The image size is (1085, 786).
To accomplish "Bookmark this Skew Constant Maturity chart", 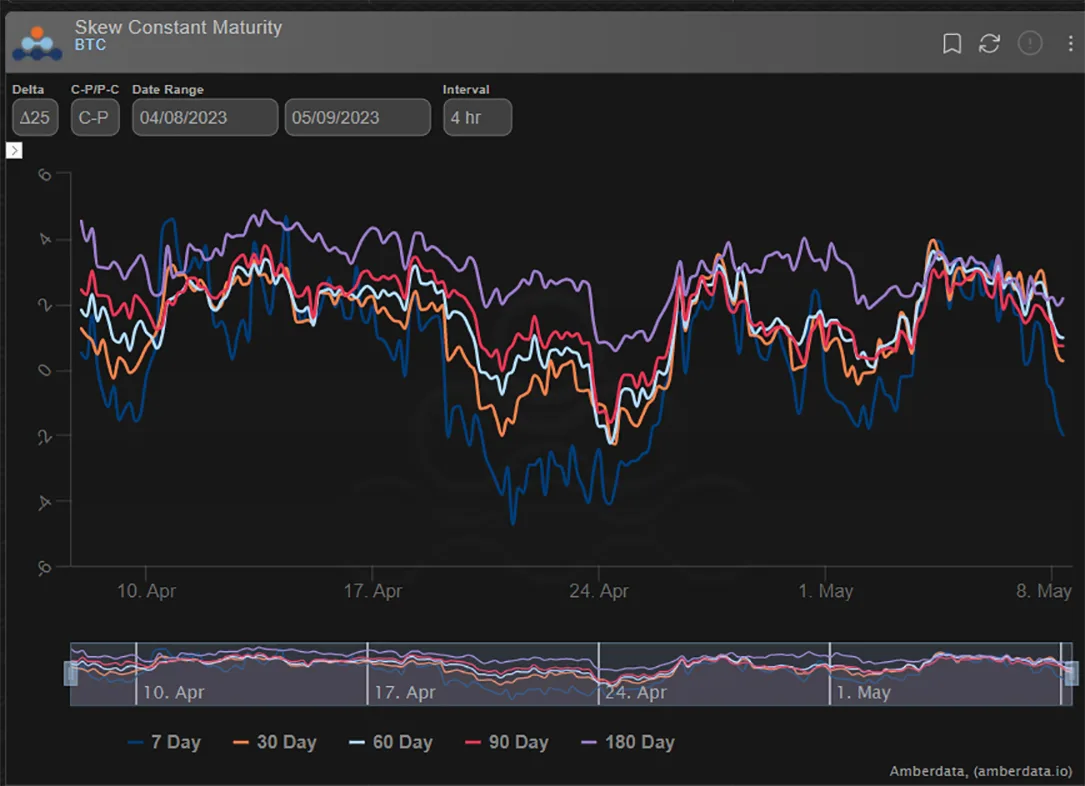I will [952, 44].
